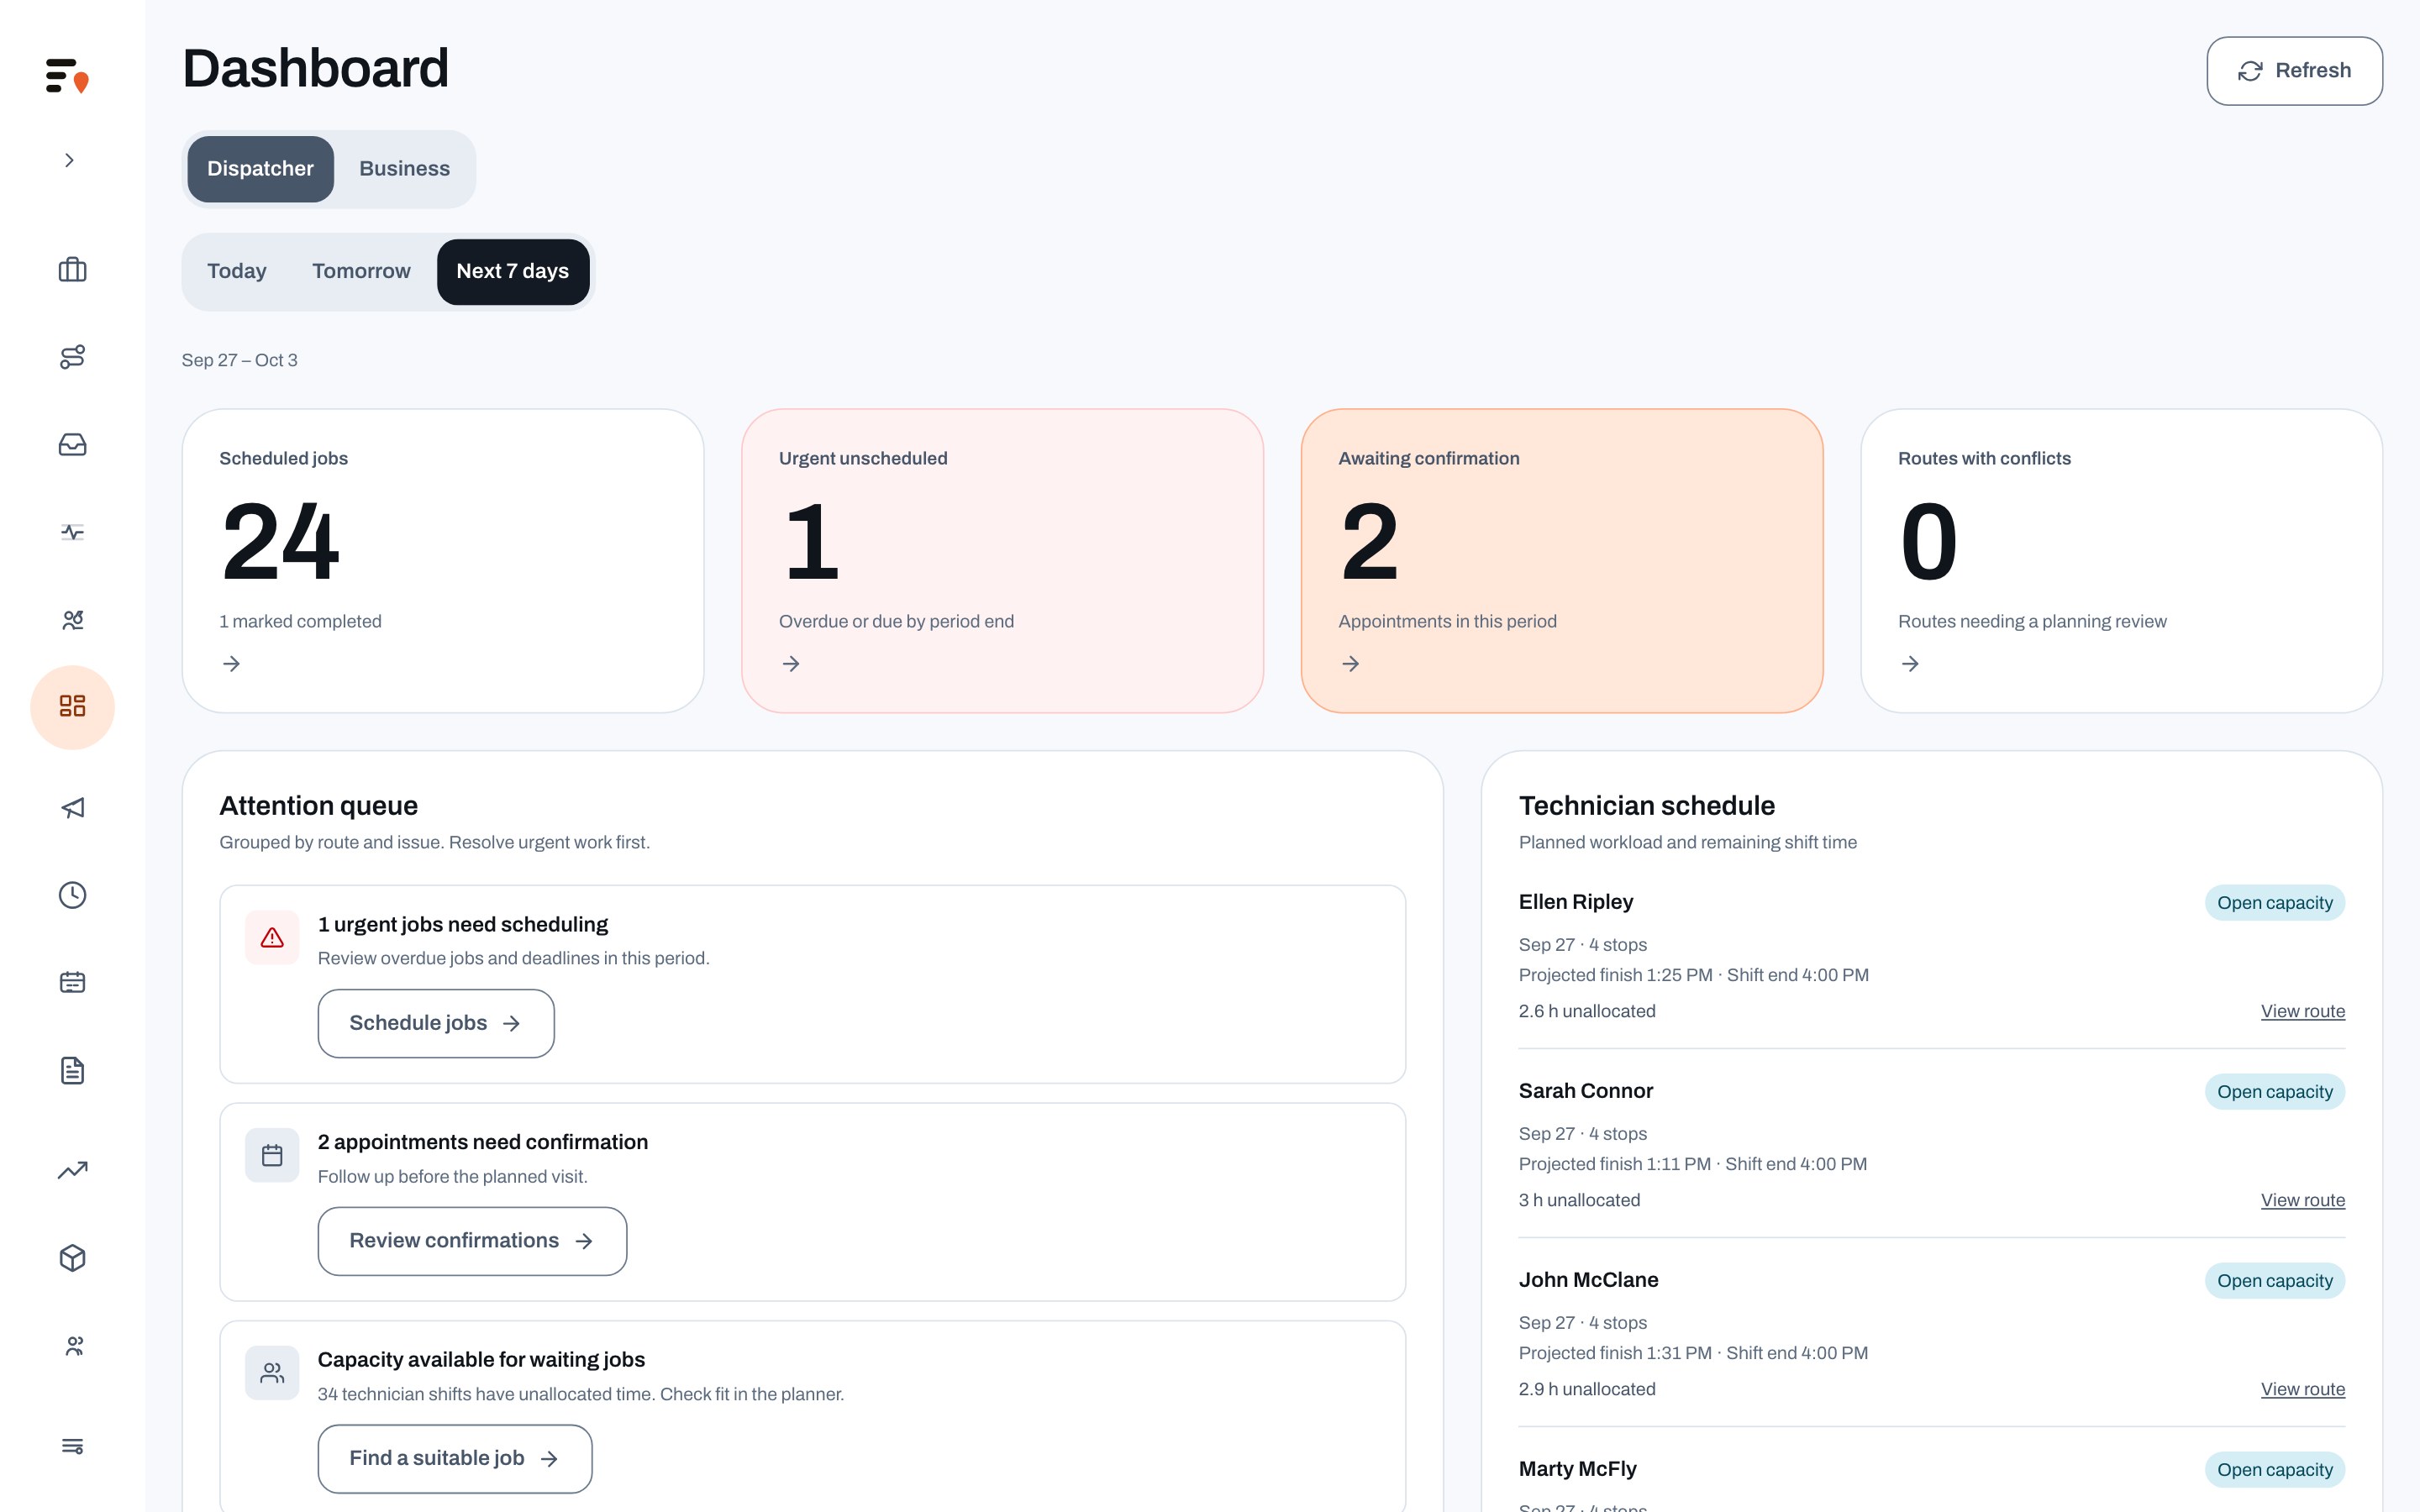Click the '2 appointments need confirmation' heading
2420x1512 pixels.
(x=482, y=1143)
